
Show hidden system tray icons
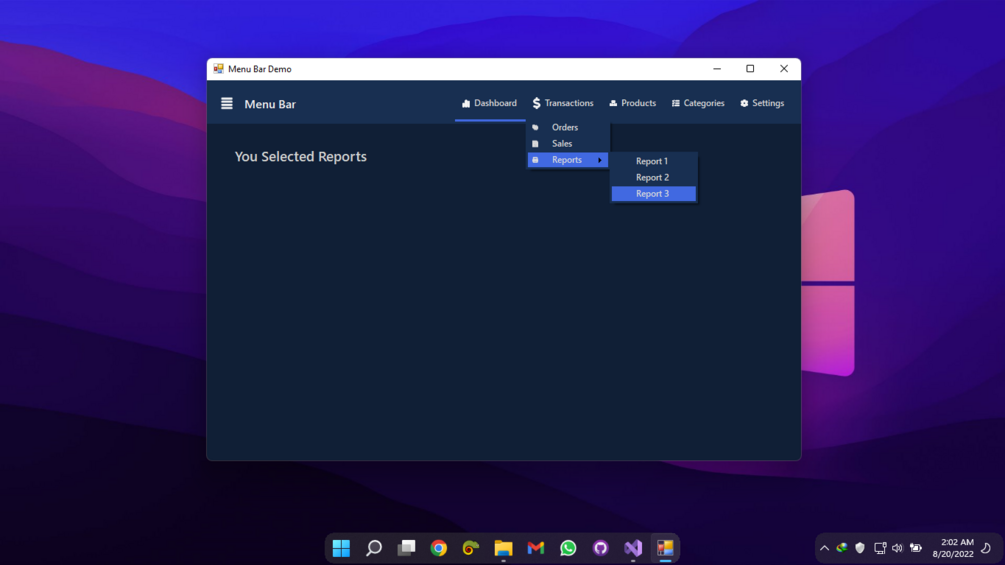[x=824, y=548]
